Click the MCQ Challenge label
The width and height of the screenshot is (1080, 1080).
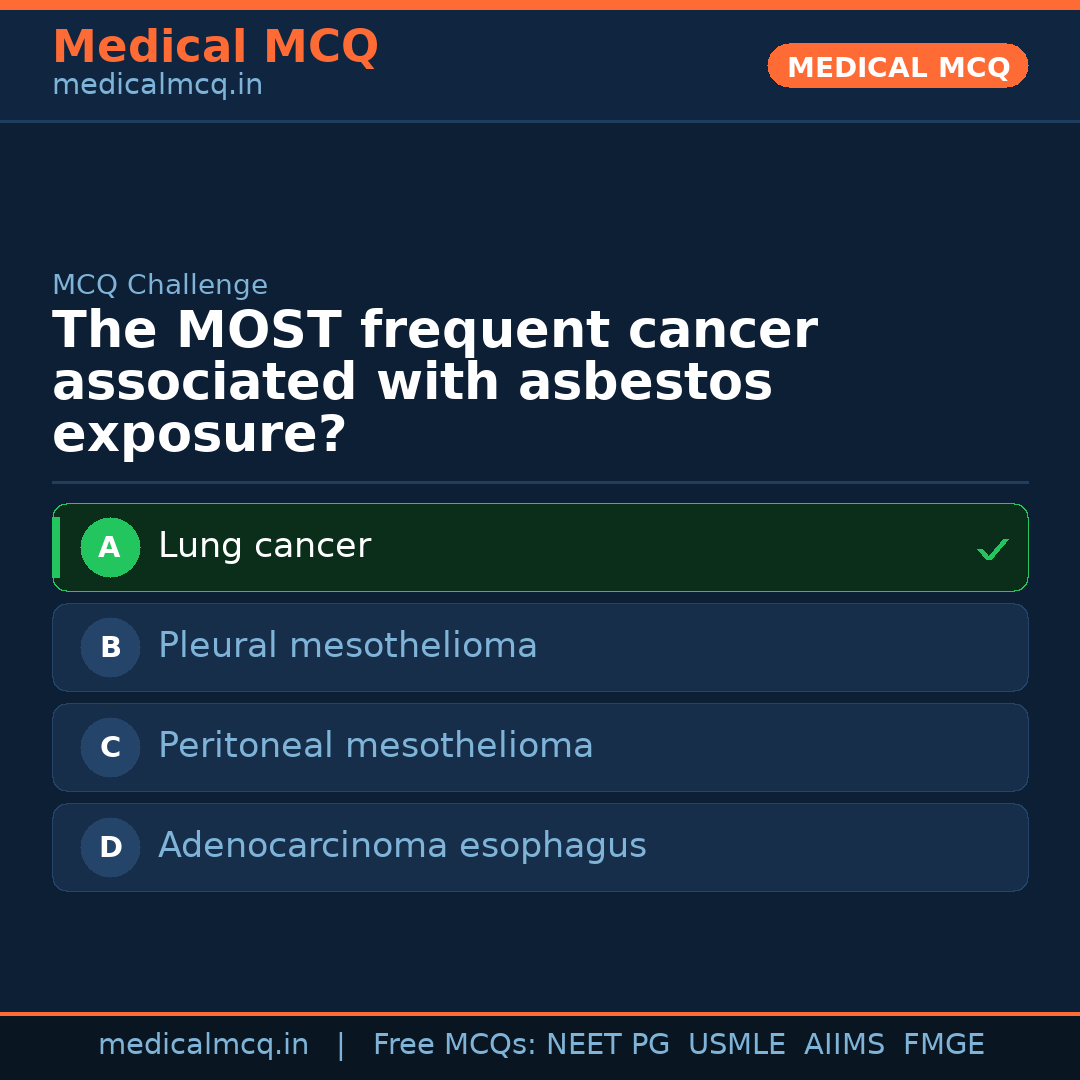(x=160, y=285)
